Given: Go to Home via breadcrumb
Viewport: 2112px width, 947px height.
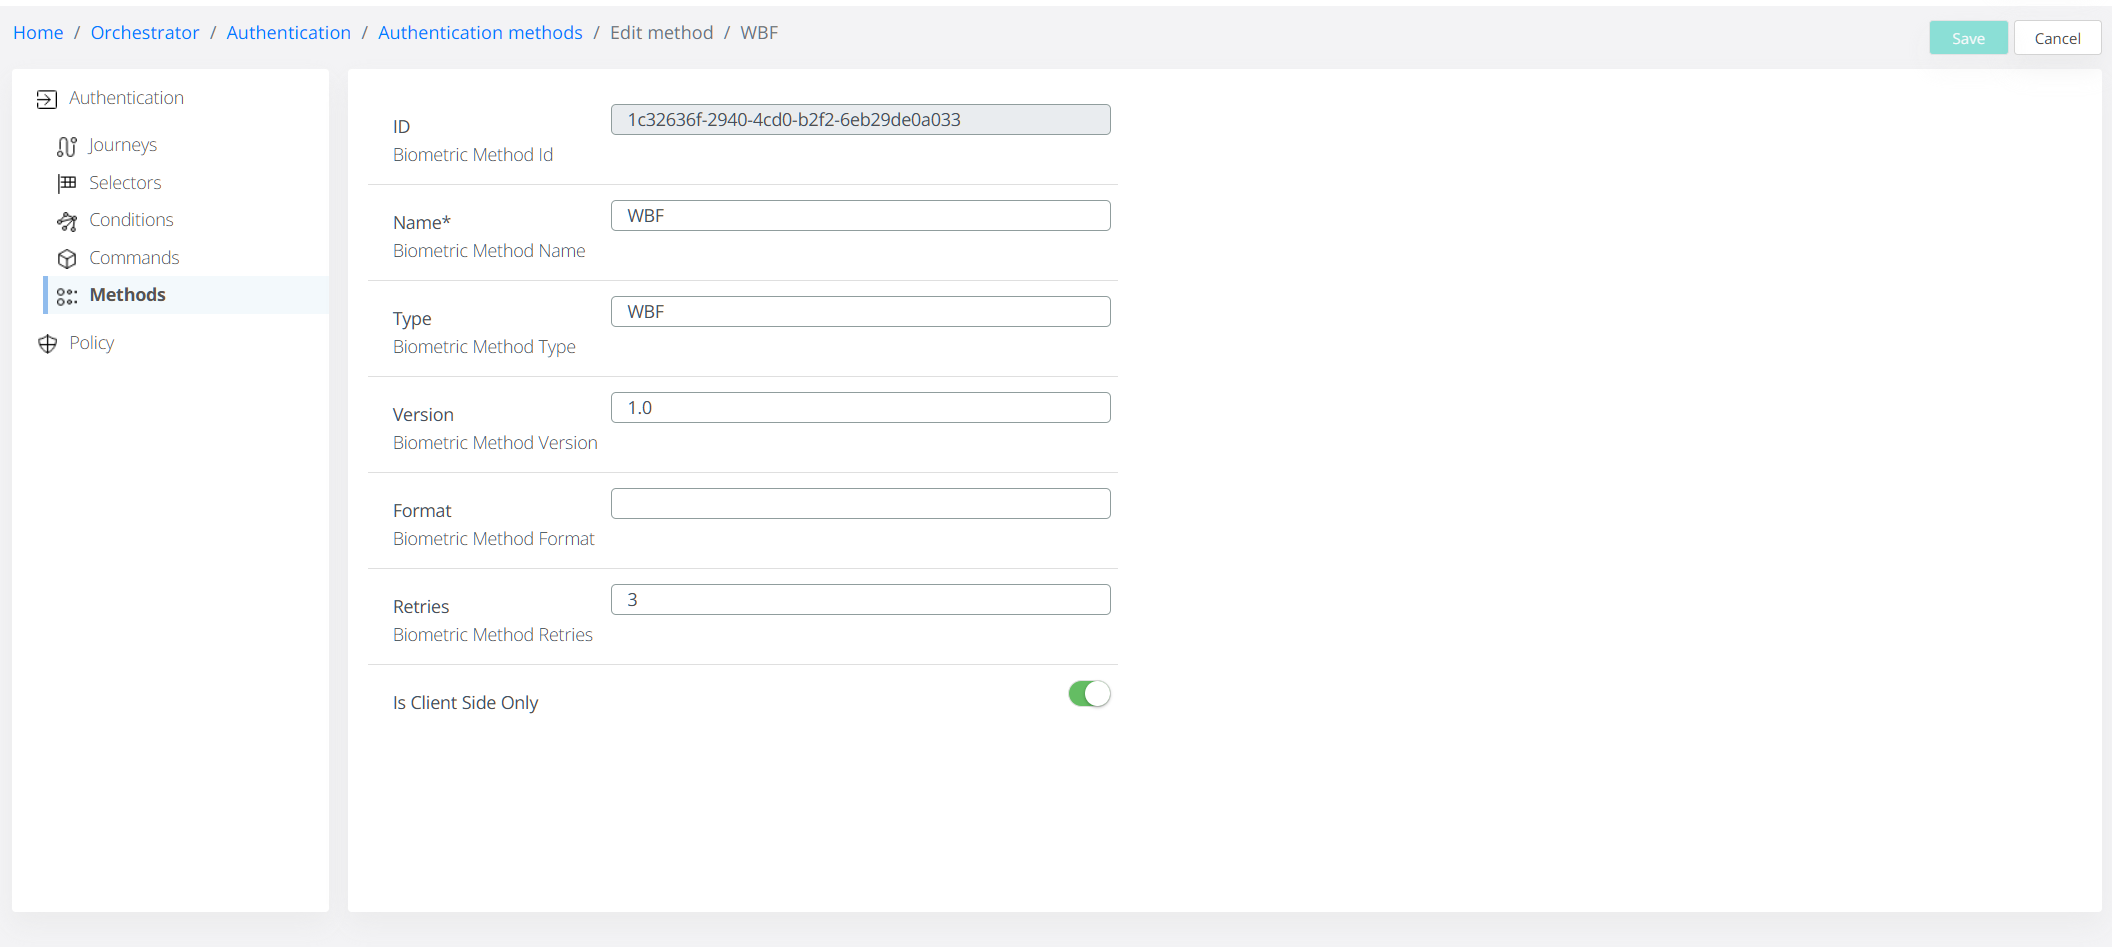Looking at the screenshot, I should coord(38,33).
